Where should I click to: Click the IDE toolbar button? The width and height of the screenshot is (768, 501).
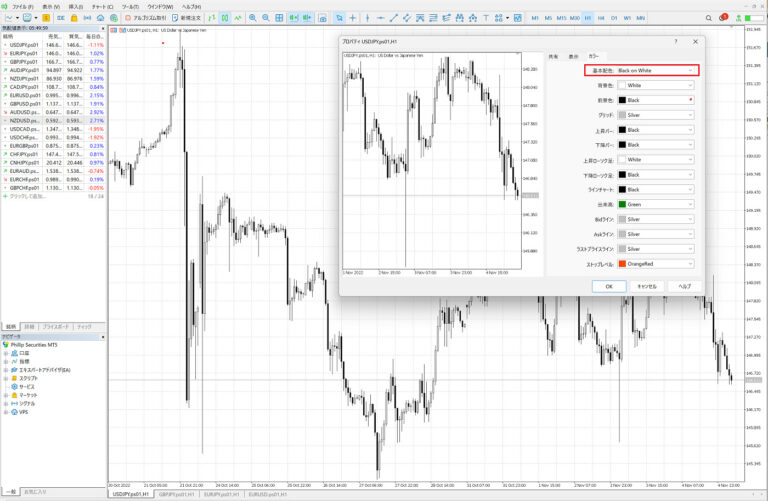(61, 18)
